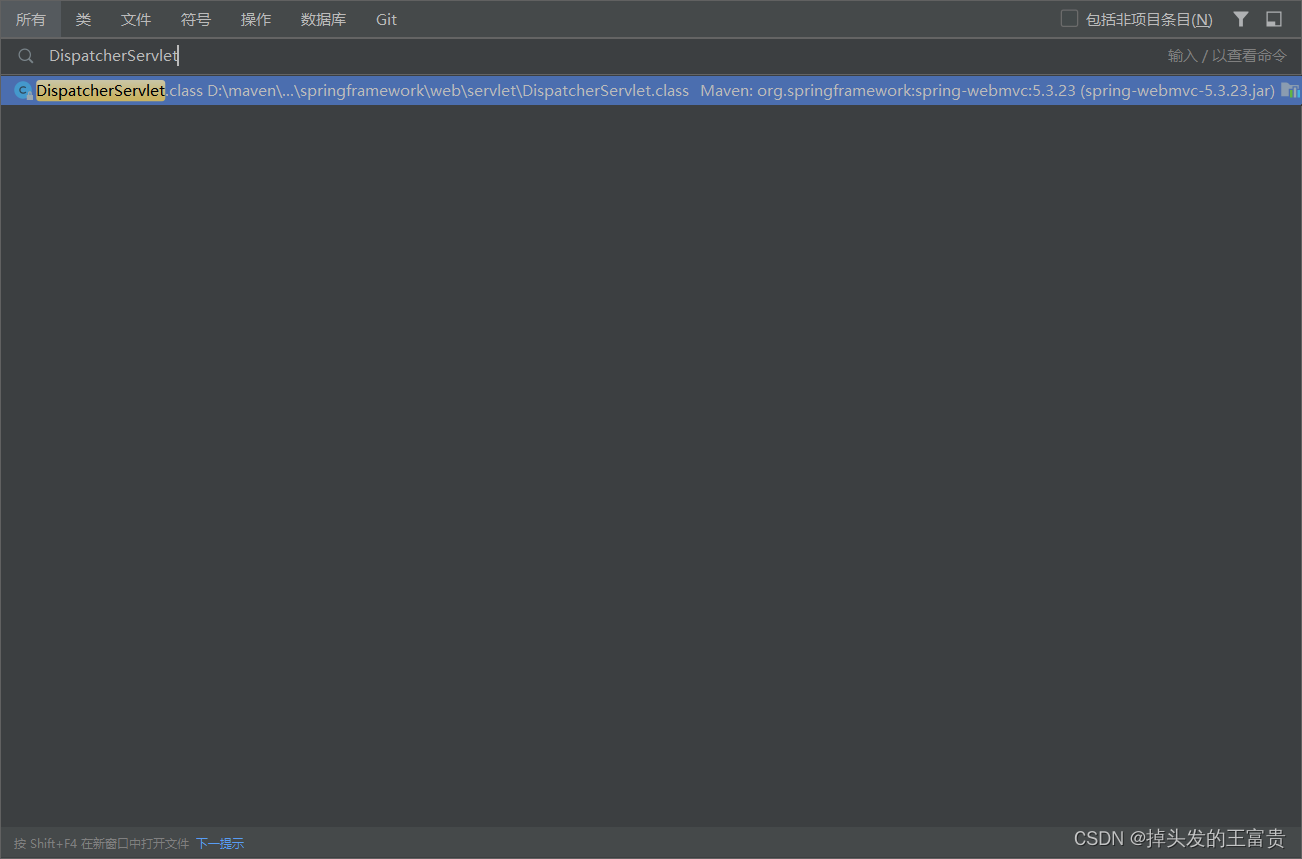Select the DispatcherServlet.class result row
This screenshot has height=859, width=1302.
pyautogui.click(x=651, y=91)
